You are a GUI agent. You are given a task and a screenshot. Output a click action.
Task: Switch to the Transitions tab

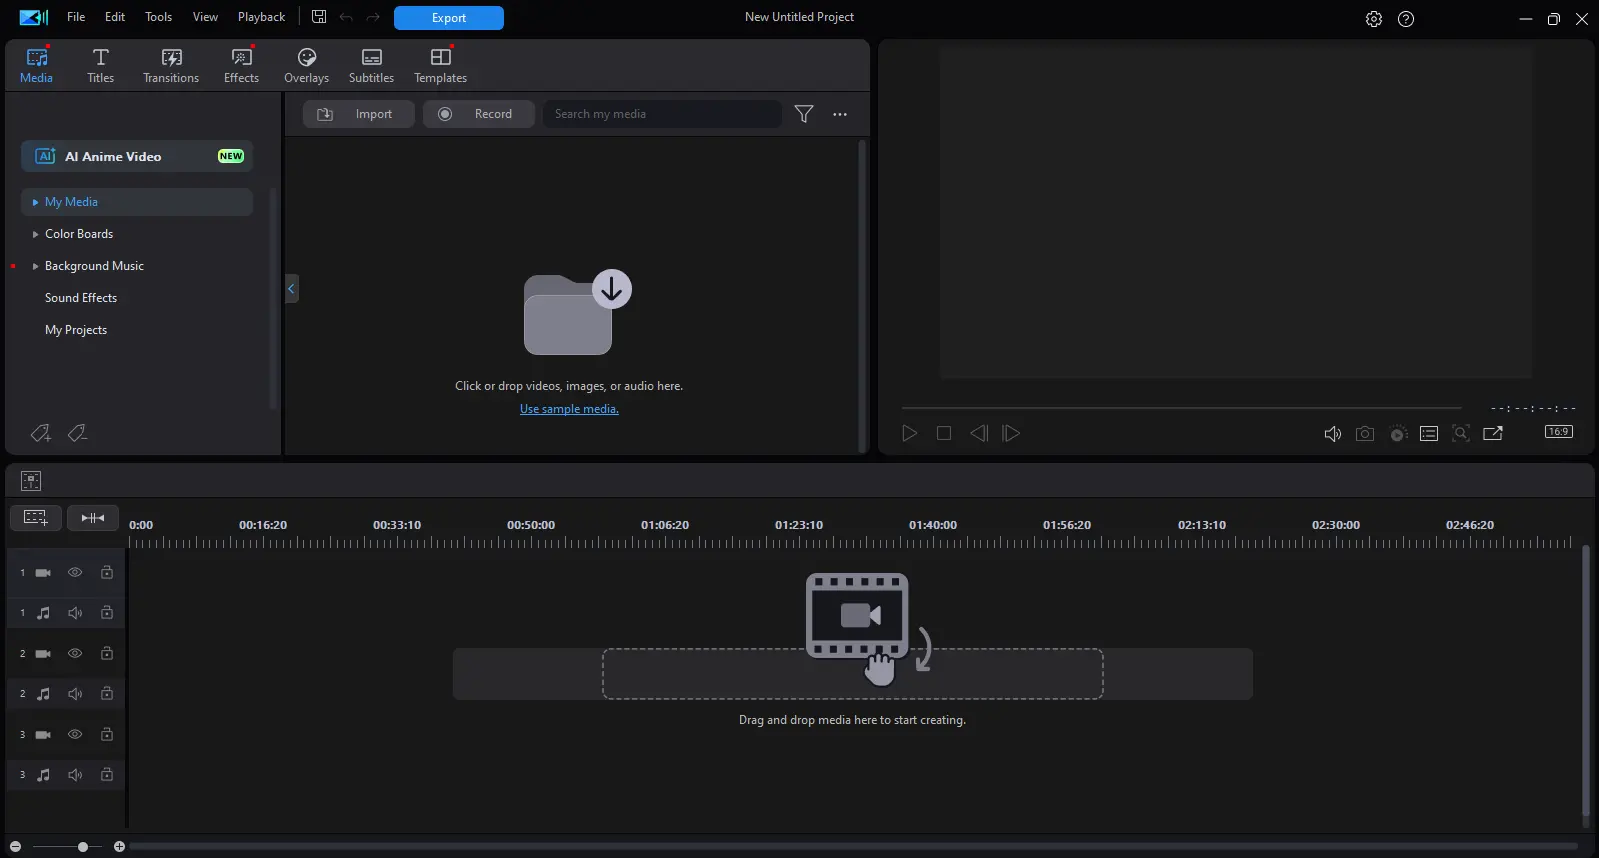tap(171, 66)
